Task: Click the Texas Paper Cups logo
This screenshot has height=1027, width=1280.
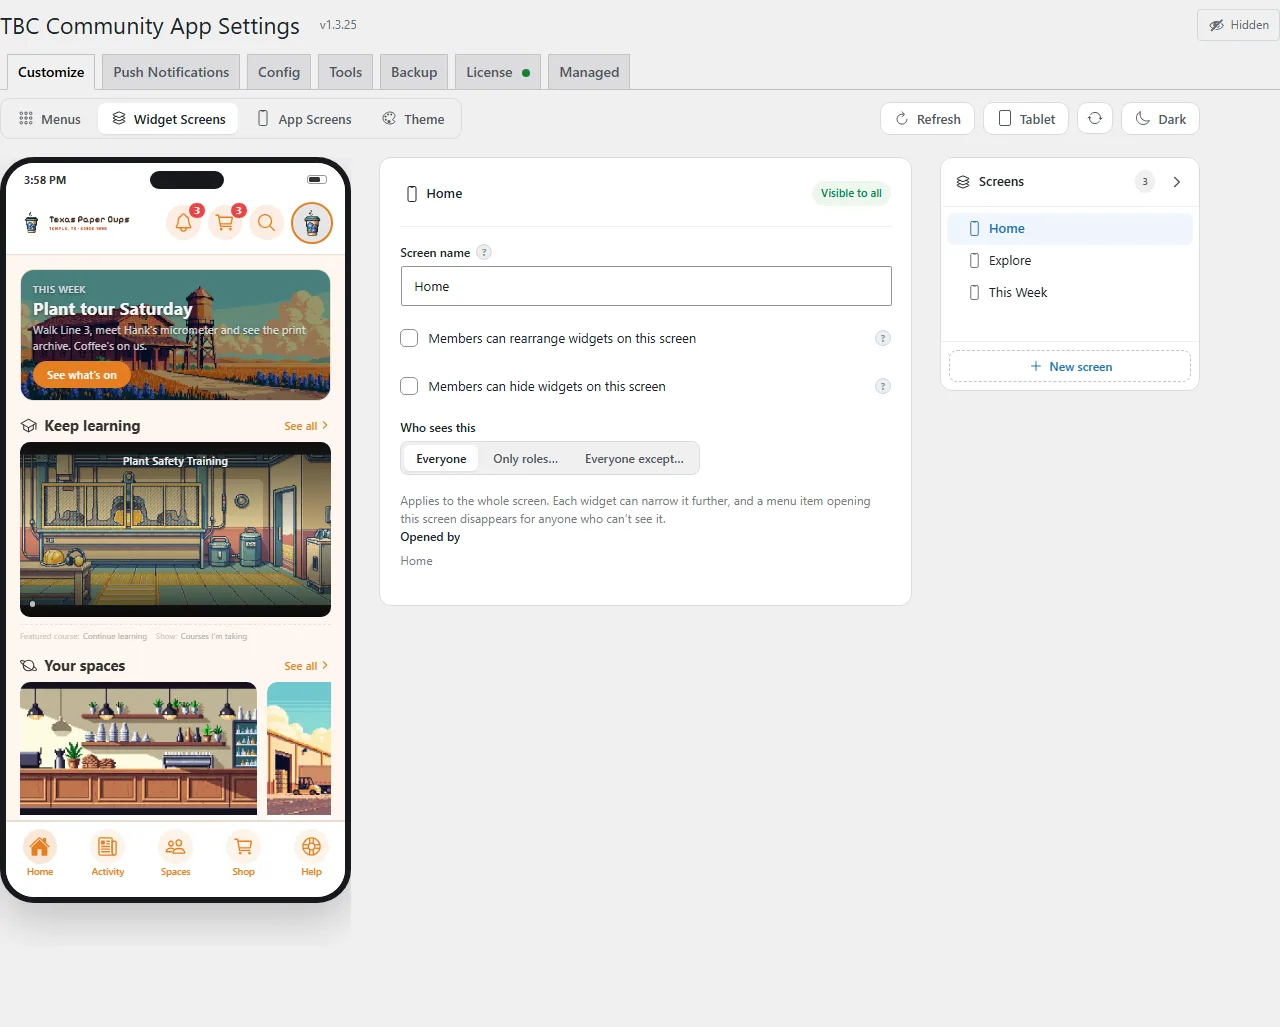Action: tap(78, 222)
